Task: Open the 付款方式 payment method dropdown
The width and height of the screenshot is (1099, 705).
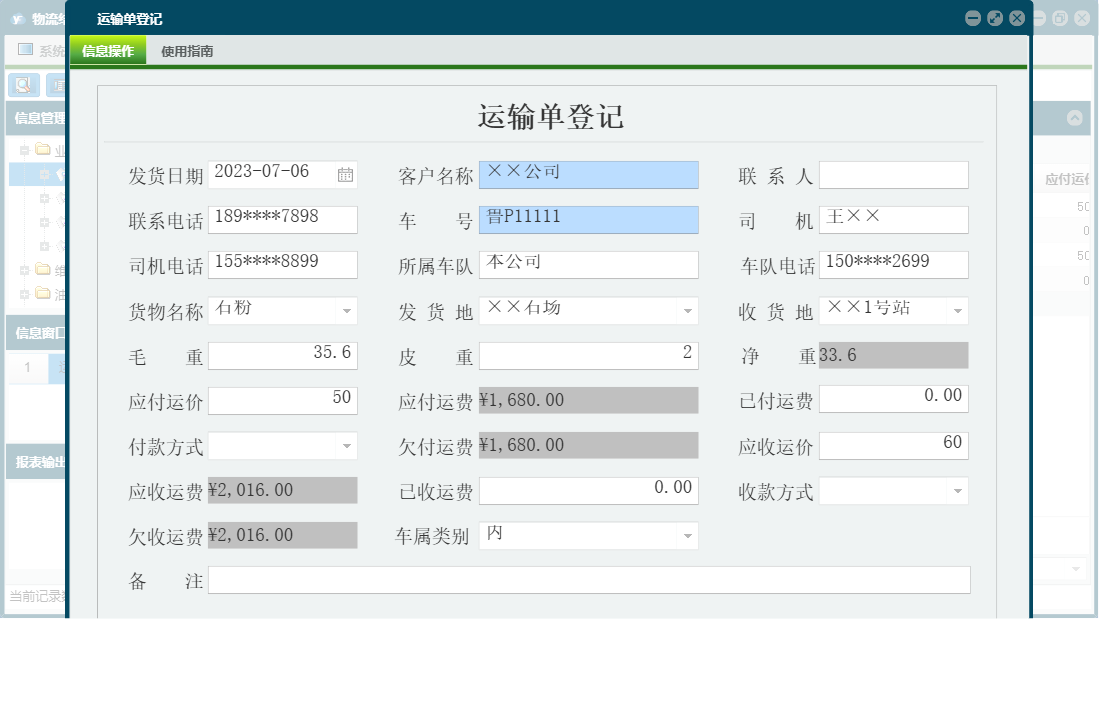Action: click(345, 444)
